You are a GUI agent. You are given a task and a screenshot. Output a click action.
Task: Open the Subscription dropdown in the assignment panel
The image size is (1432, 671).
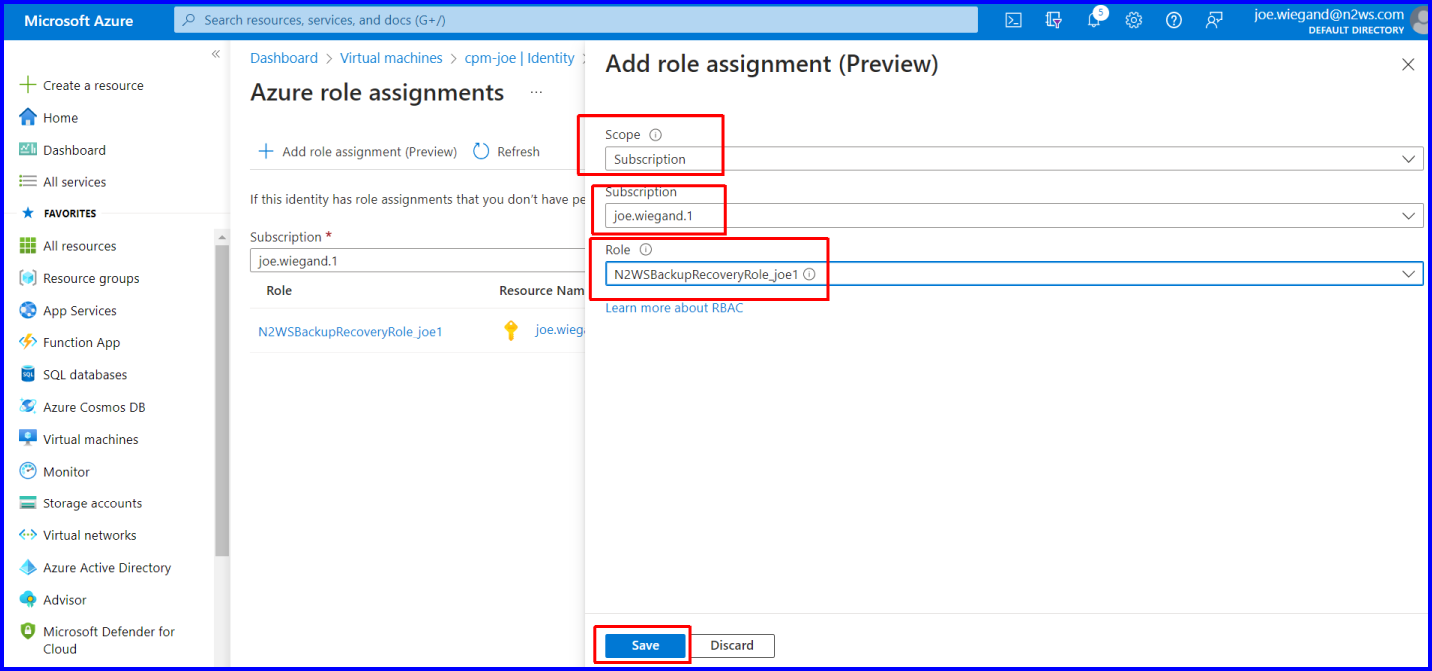coord(1014,215)
